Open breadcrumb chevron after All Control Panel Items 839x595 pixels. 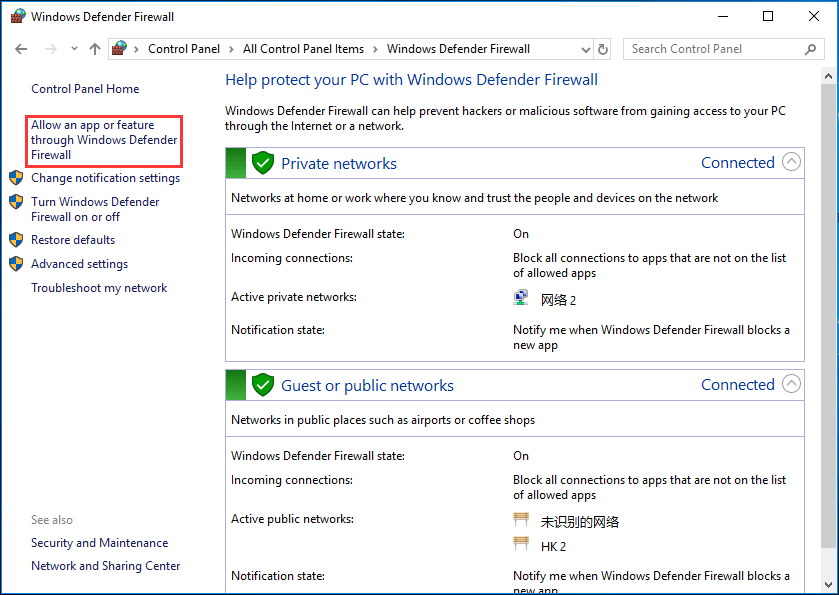coord(375,50)
